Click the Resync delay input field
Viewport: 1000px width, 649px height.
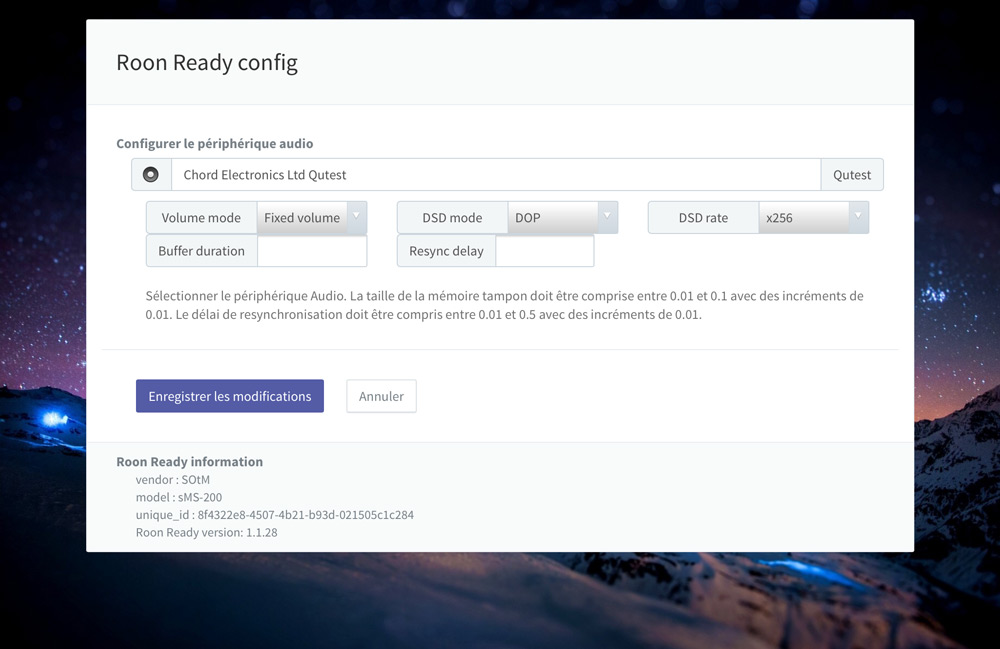click(545, 251)
